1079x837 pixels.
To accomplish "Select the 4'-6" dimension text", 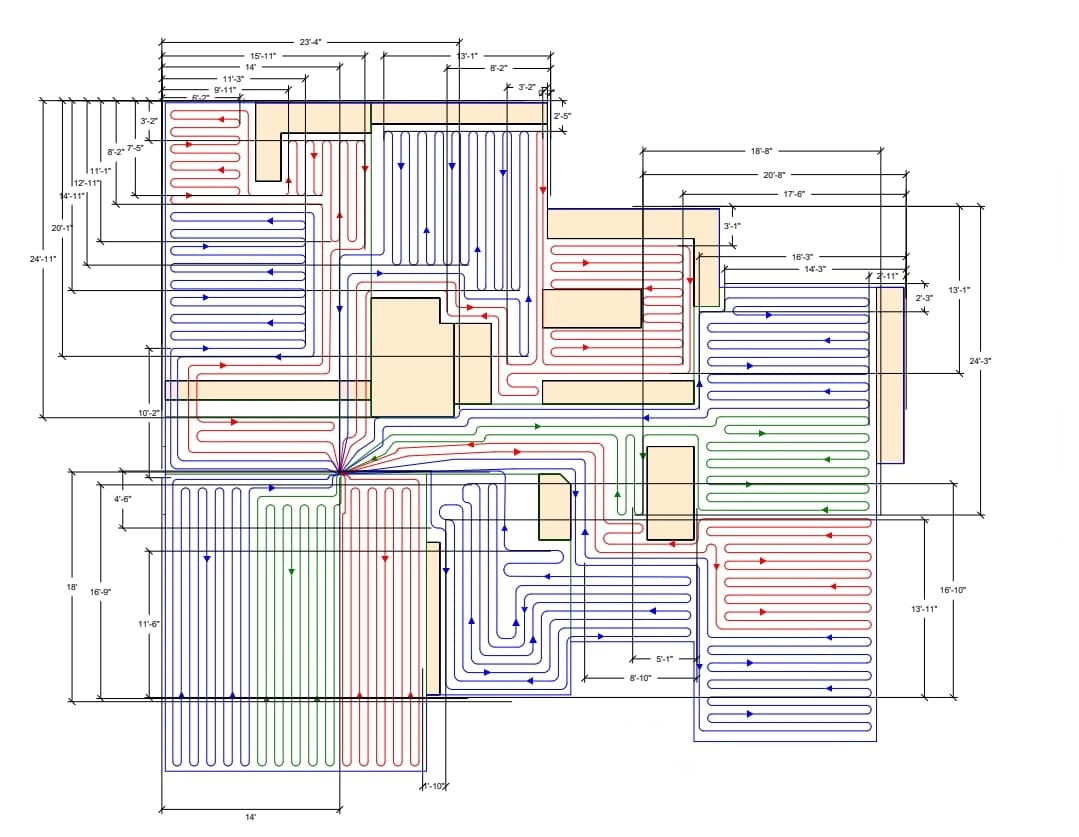I will point(122,499).
